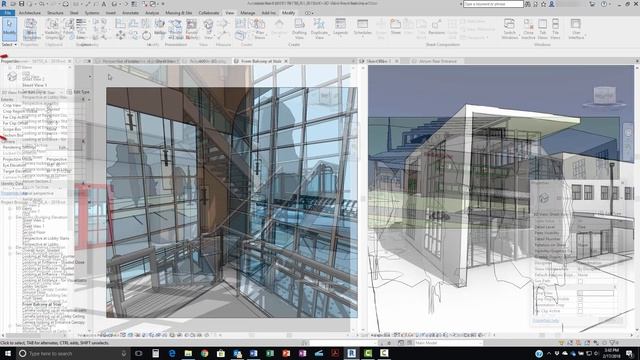
Task: Switch to the Collaborate ribbon tab
Action: click(x=209, y=13)
